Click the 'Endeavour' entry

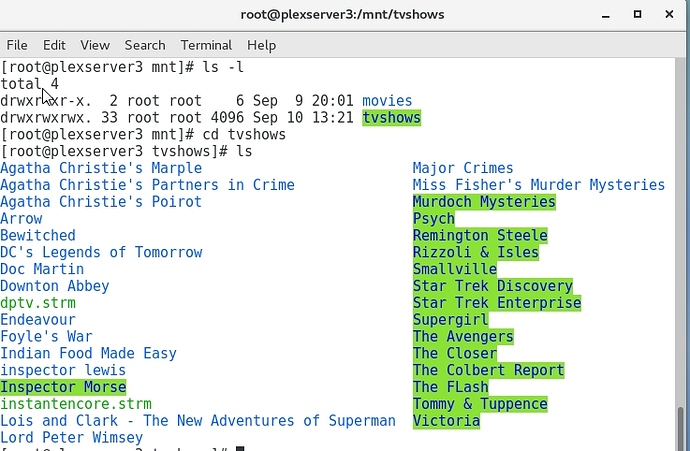click(x=38, y=320)
